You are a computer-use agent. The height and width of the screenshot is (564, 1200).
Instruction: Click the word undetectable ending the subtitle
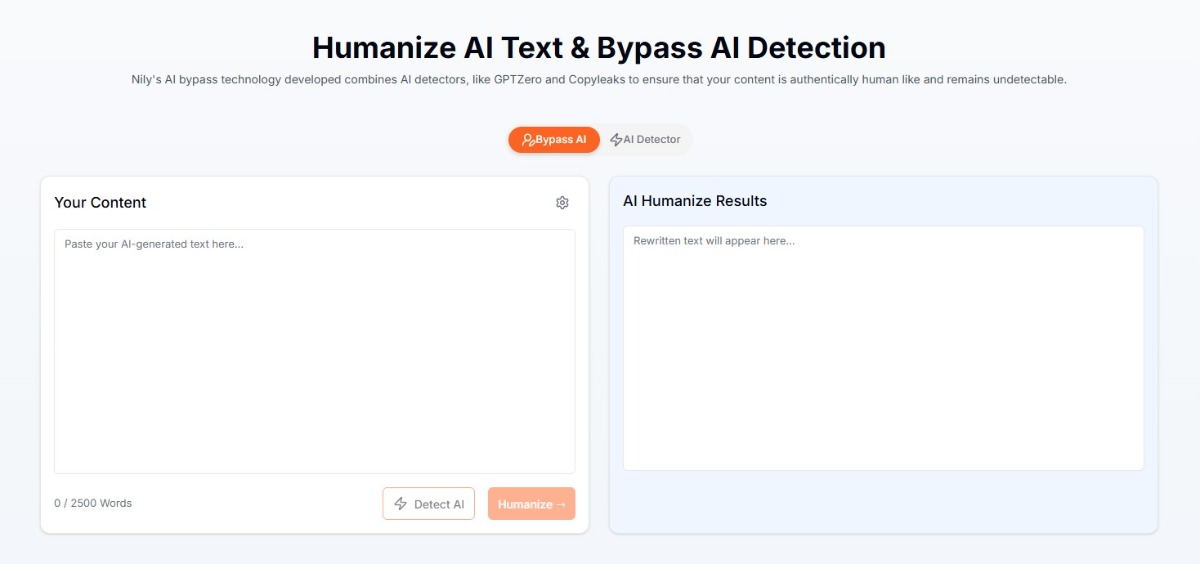point(1030,79)
